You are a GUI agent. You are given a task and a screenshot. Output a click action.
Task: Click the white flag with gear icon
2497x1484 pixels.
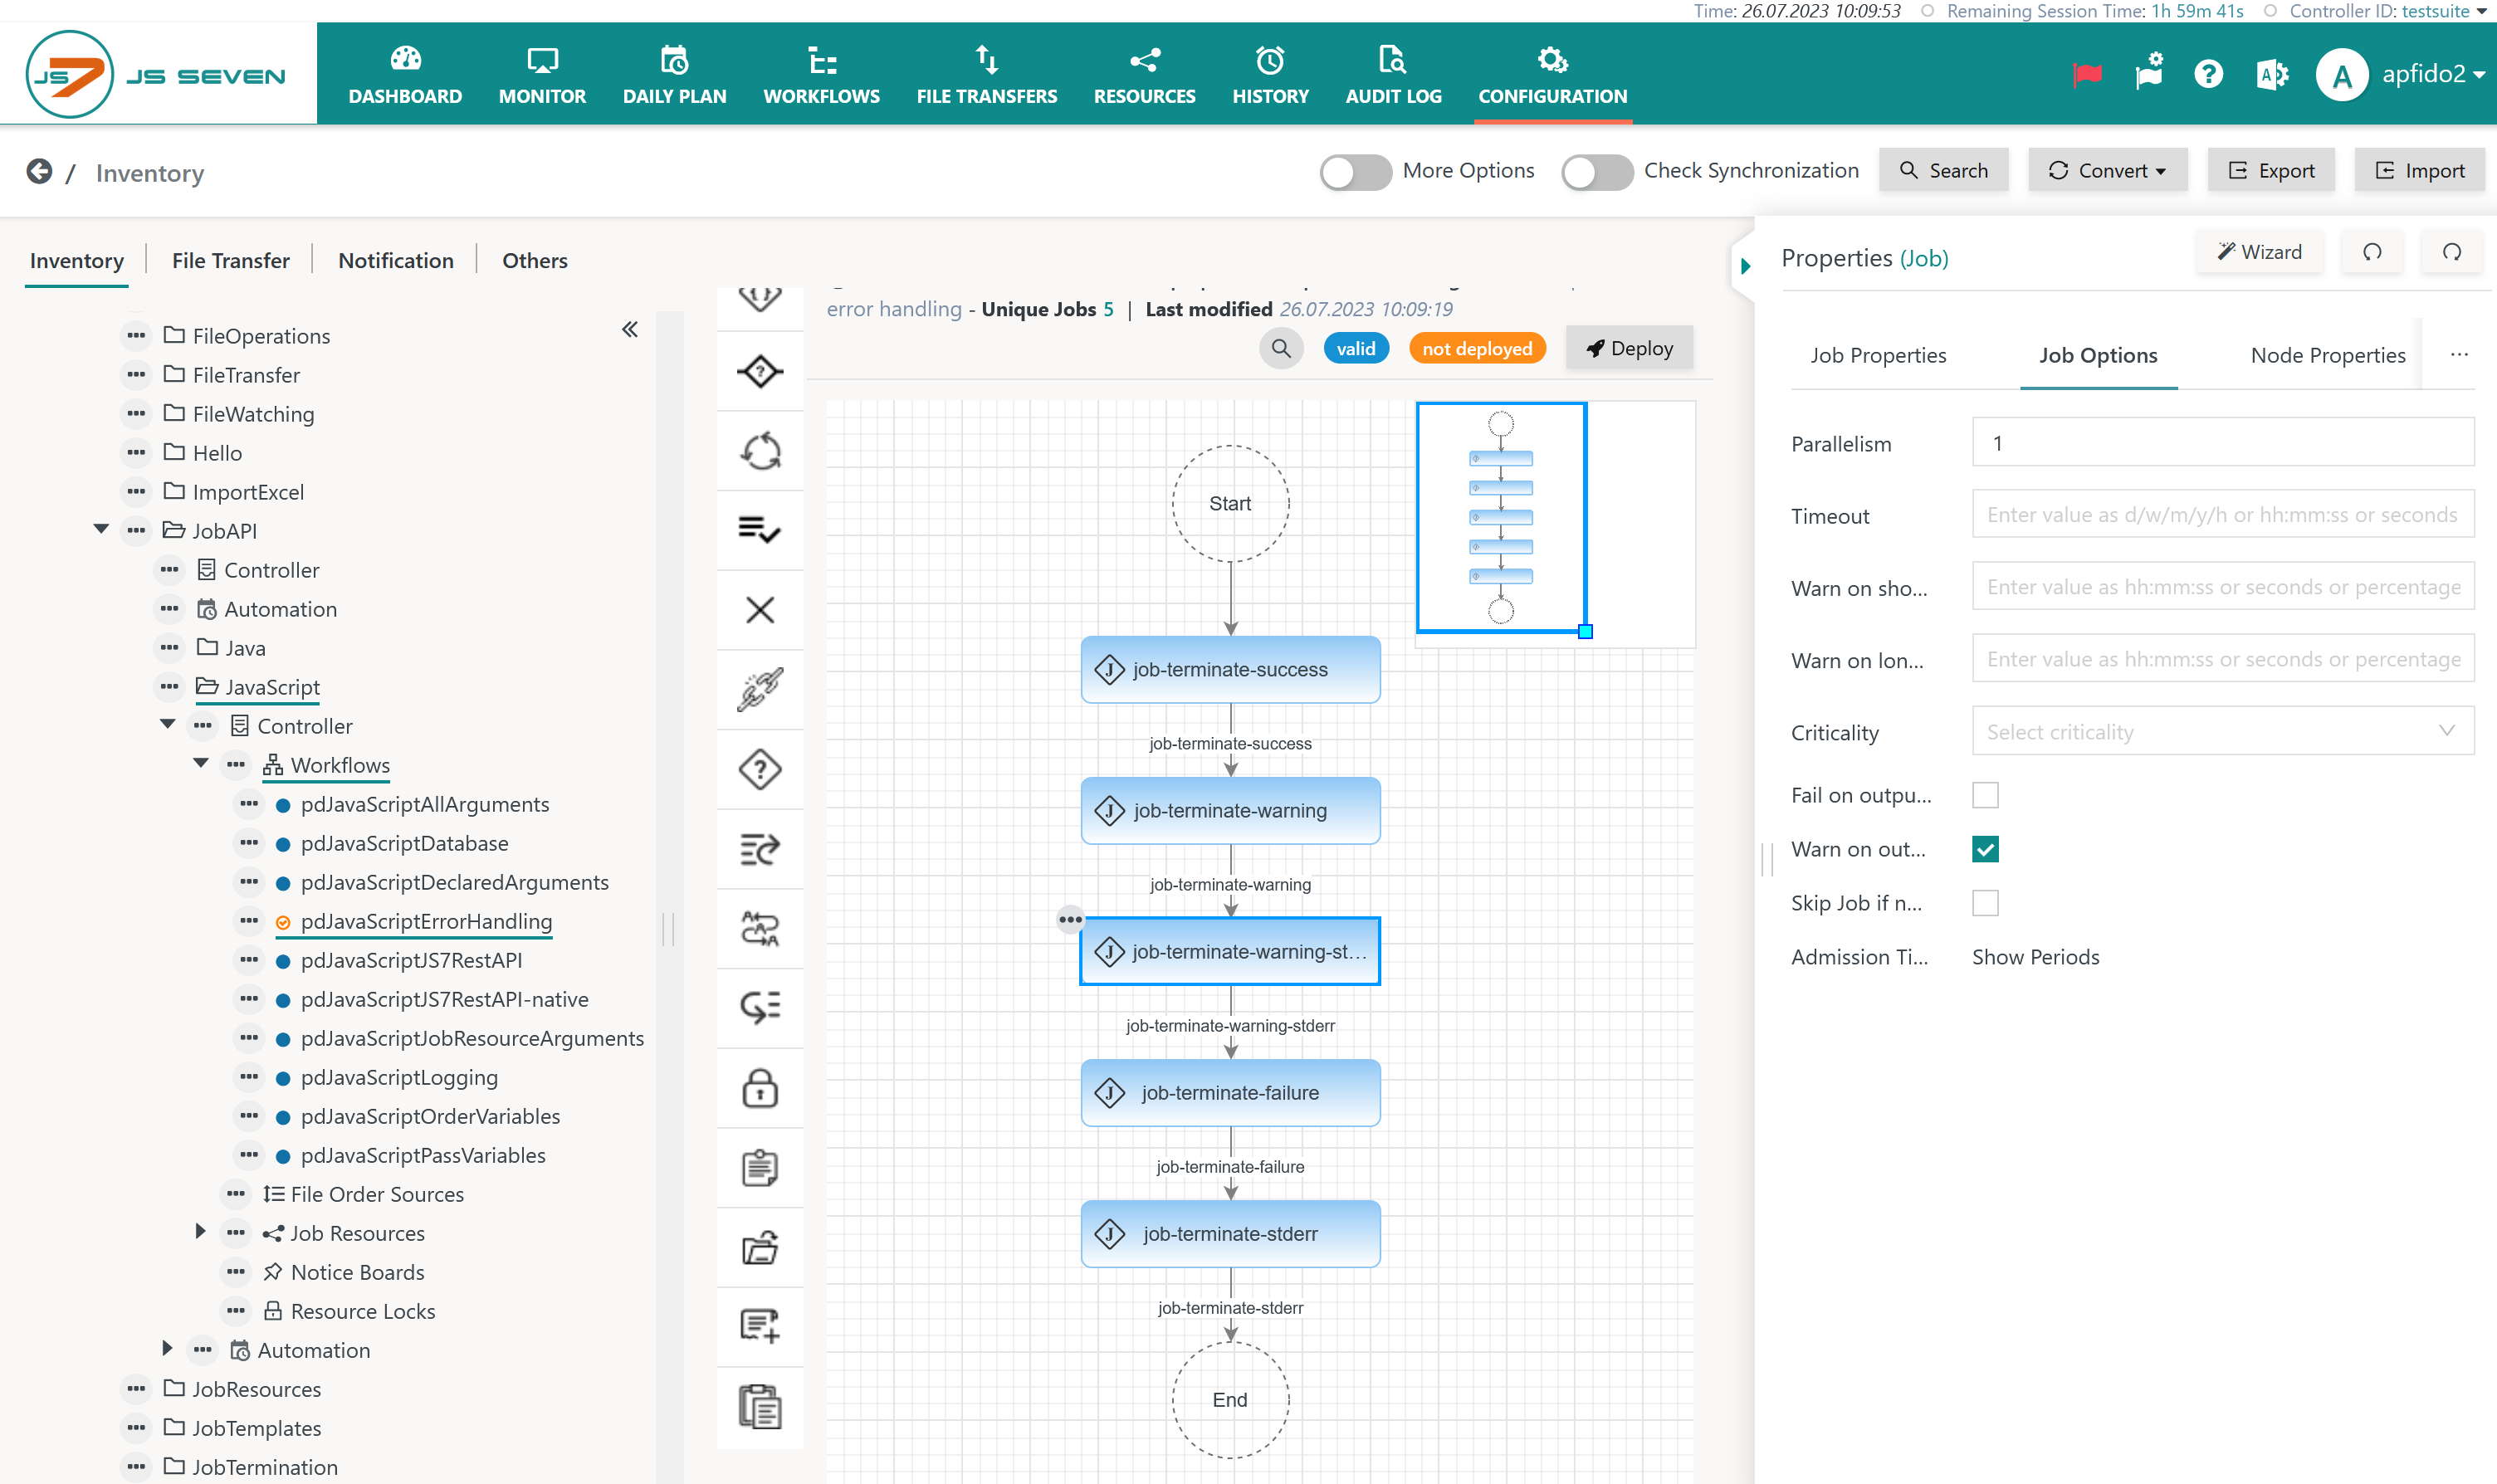(x=2148, y=72)
